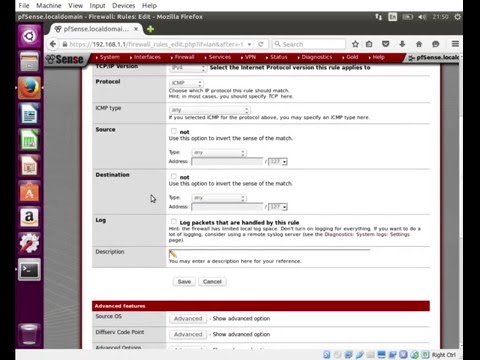The height and width of the screenshot is (360, 480).
Task: Open Pocket icon in toolbar
Action: pos(386,44)
